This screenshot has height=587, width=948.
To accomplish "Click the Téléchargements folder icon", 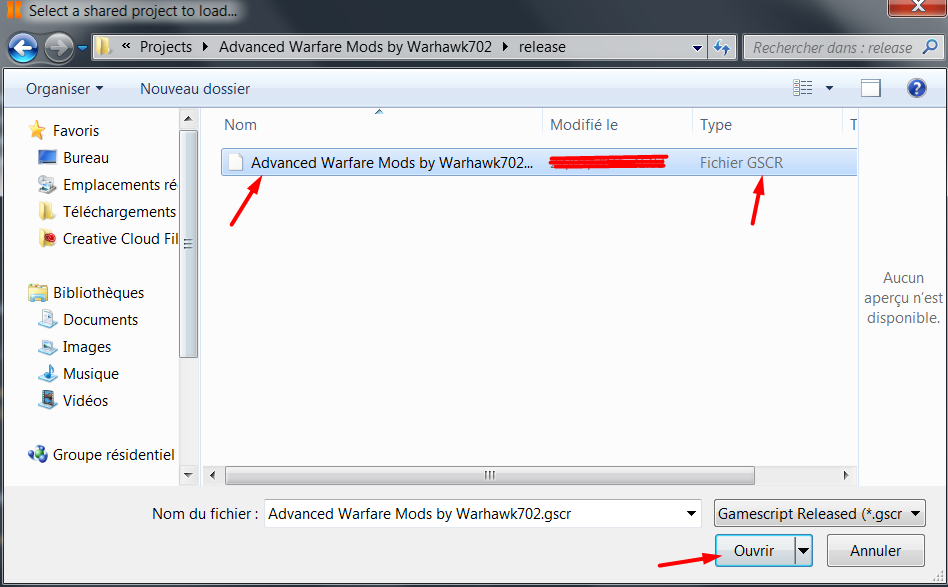I will coord(47,211).
